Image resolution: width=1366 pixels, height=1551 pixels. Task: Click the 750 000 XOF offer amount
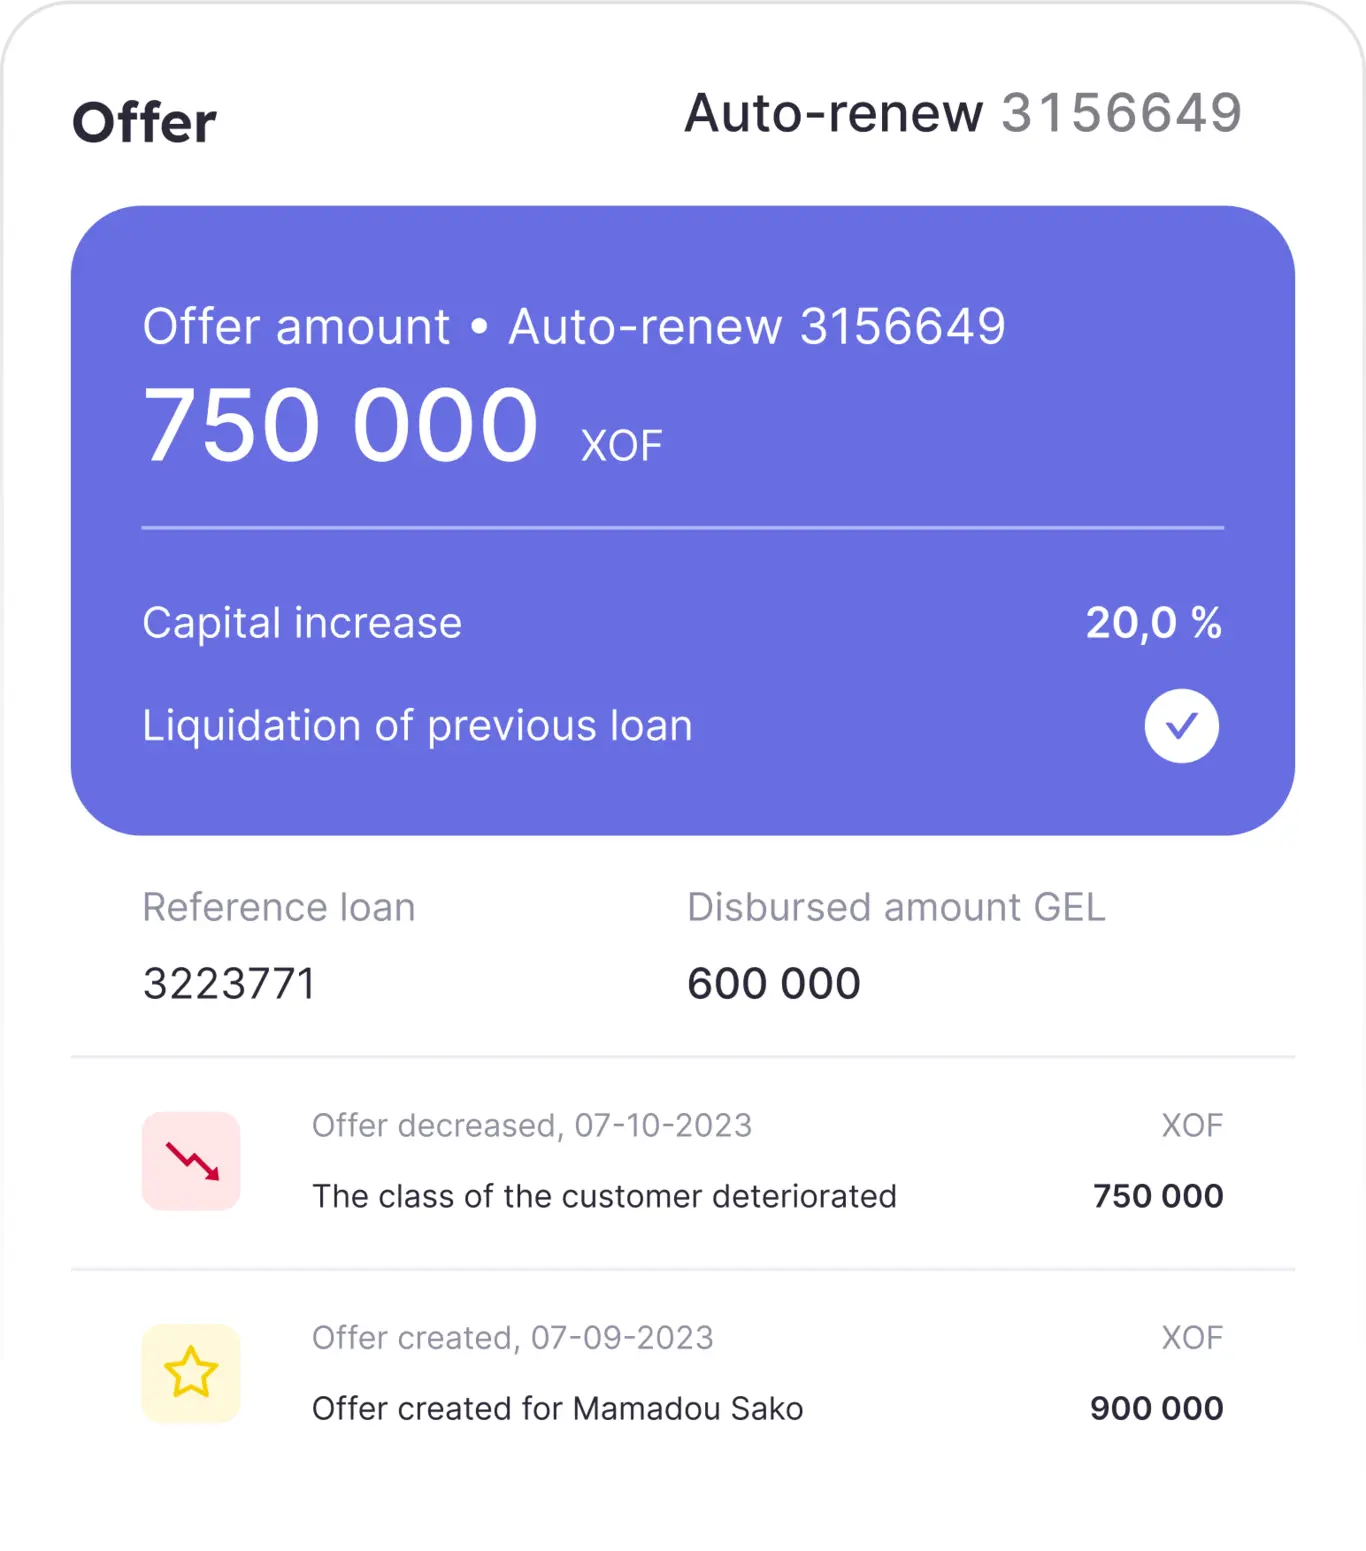(402, 427)
